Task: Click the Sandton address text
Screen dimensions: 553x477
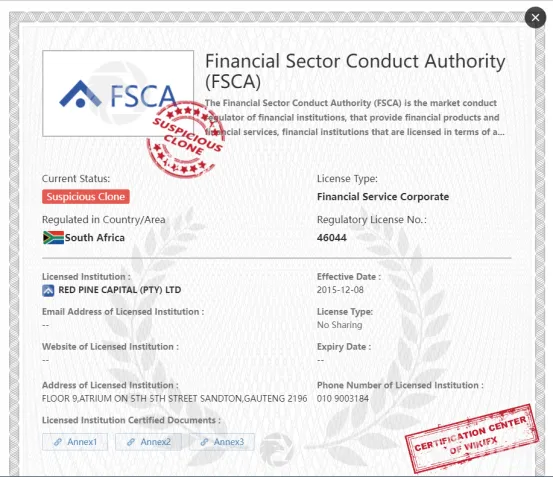Action: point(175,398)
